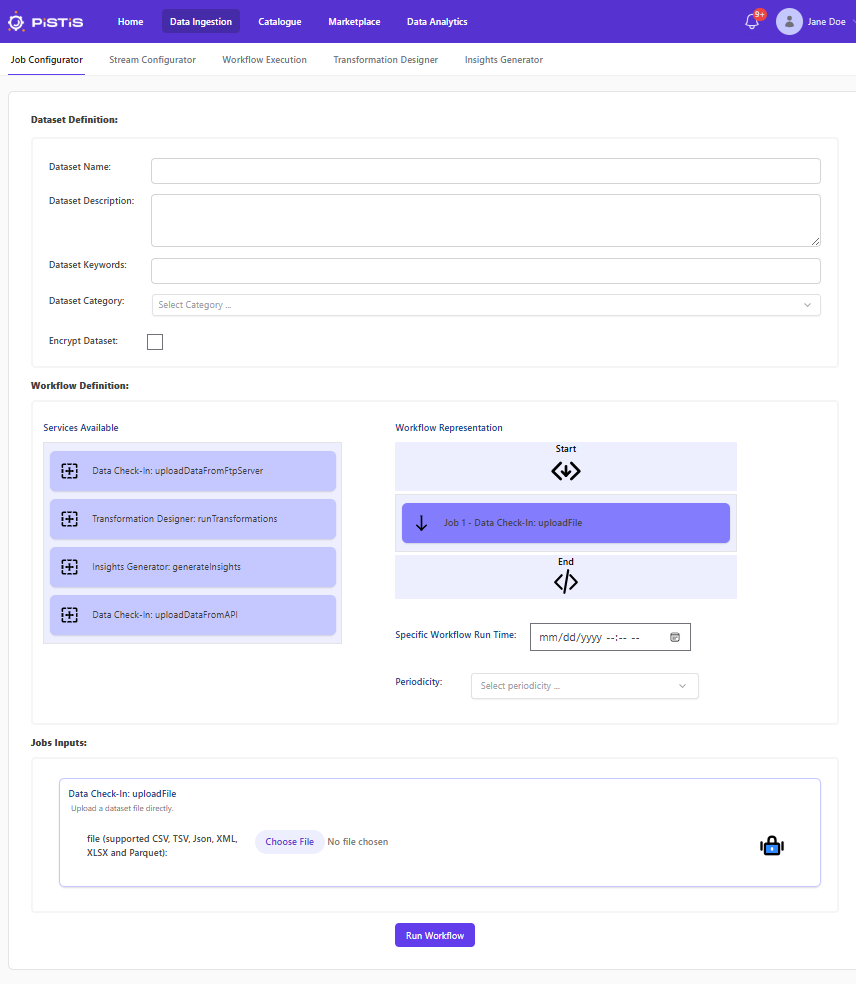Viewport: 856px width, 984px height.
Task: Select Job 1 - Data Check-In: uploadFile block
Action: [565, 523]
